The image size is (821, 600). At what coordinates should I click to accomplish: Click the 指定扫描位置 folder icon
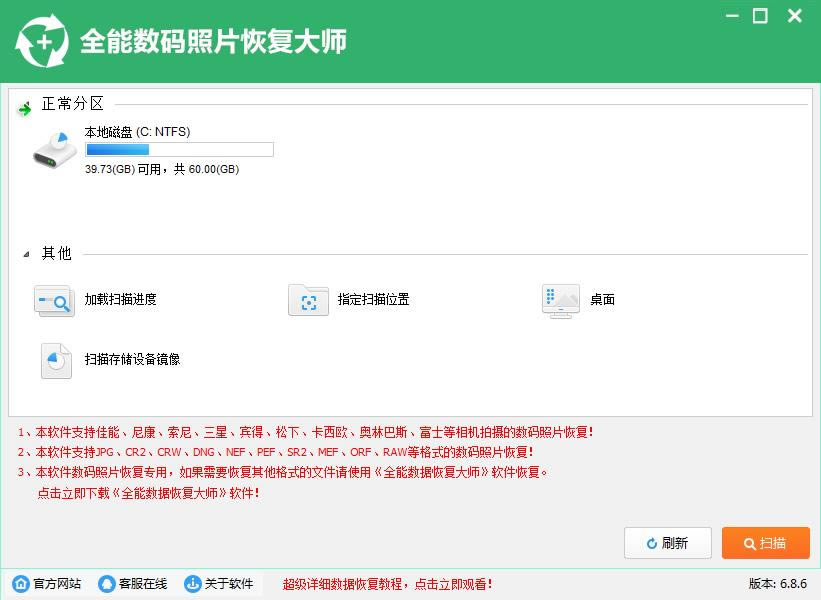click(x=308, y=301)
